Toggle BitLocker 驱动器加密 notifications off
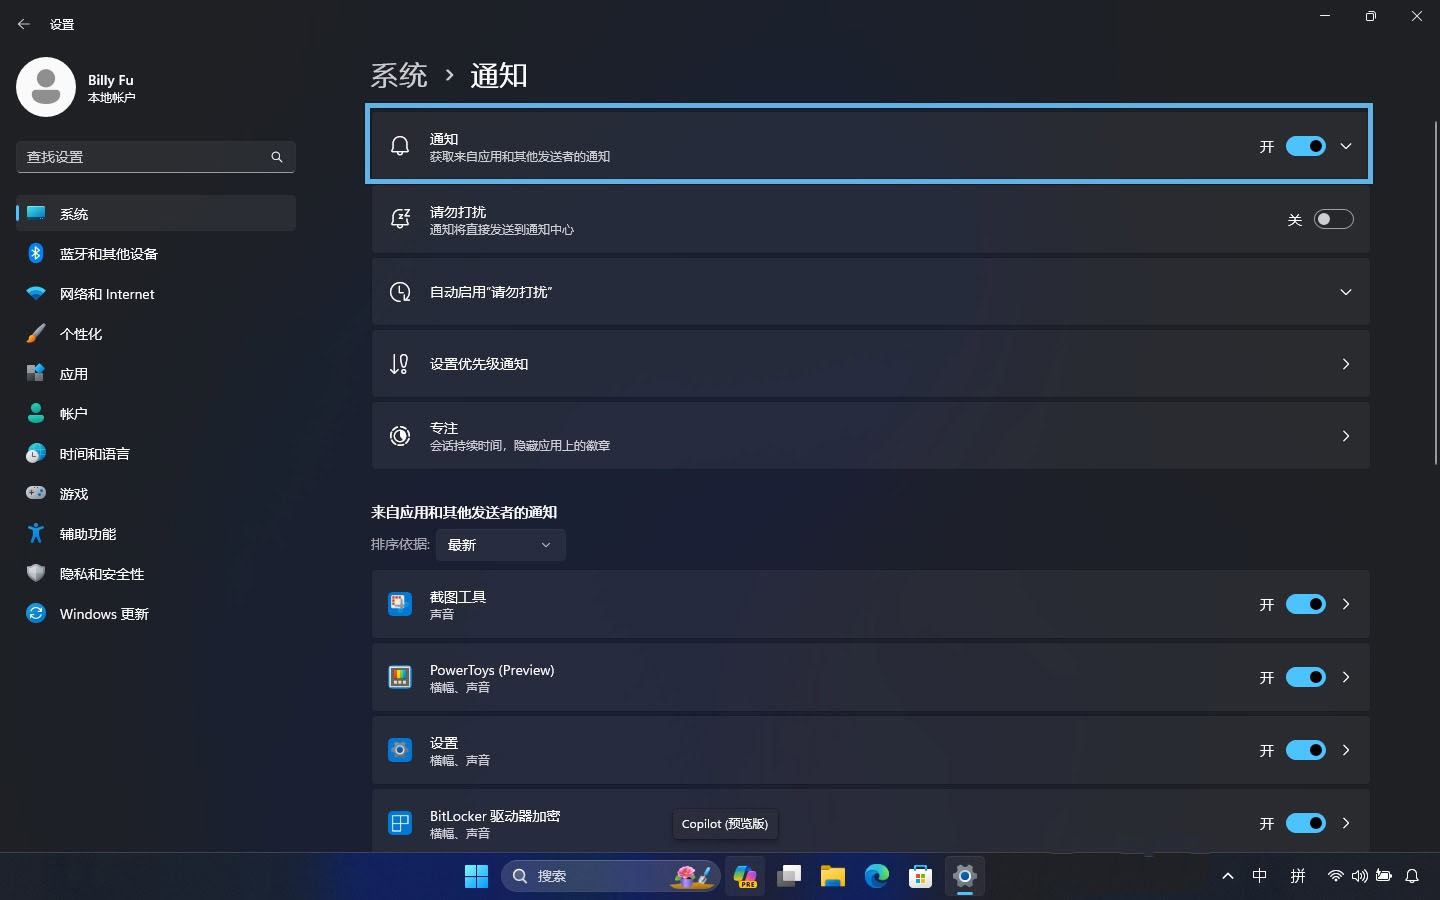This screenshot has height=900, width=1440. coord(1305,823)
